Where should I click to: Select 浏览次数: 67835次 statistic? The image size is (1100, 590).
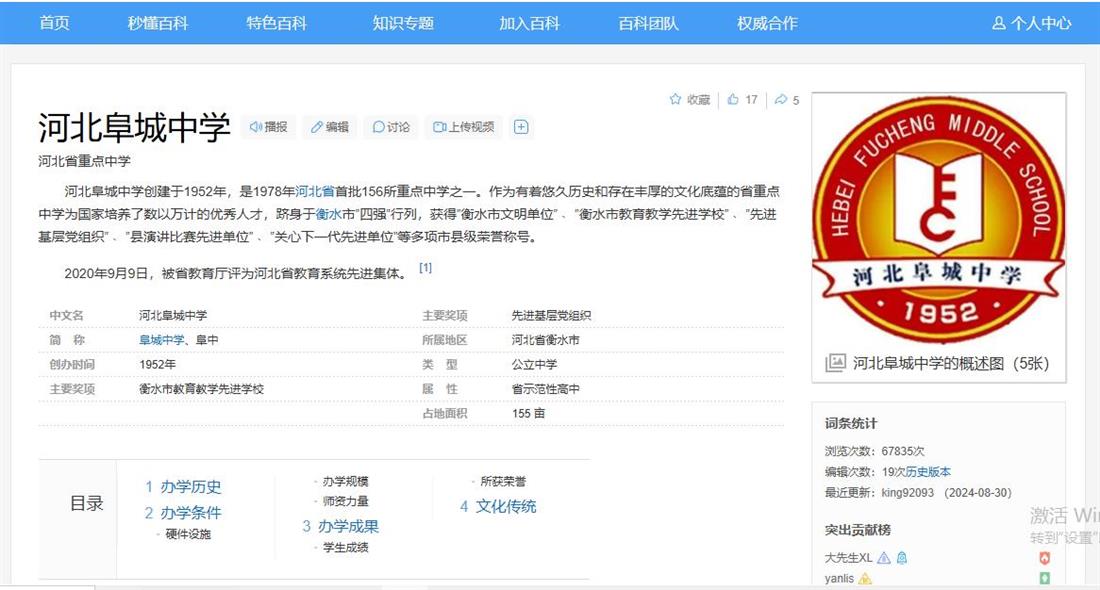coord(875,451)
